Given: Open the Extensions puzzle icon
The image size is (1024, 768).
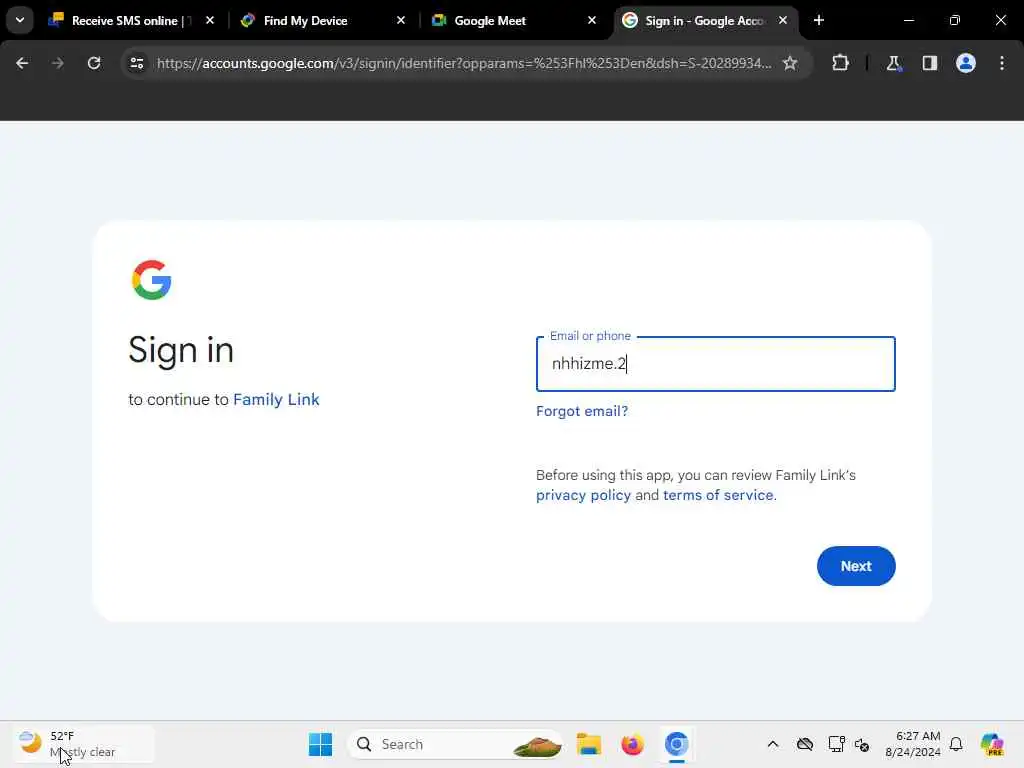Looking at the screenshot, I should tap(840, 63).
